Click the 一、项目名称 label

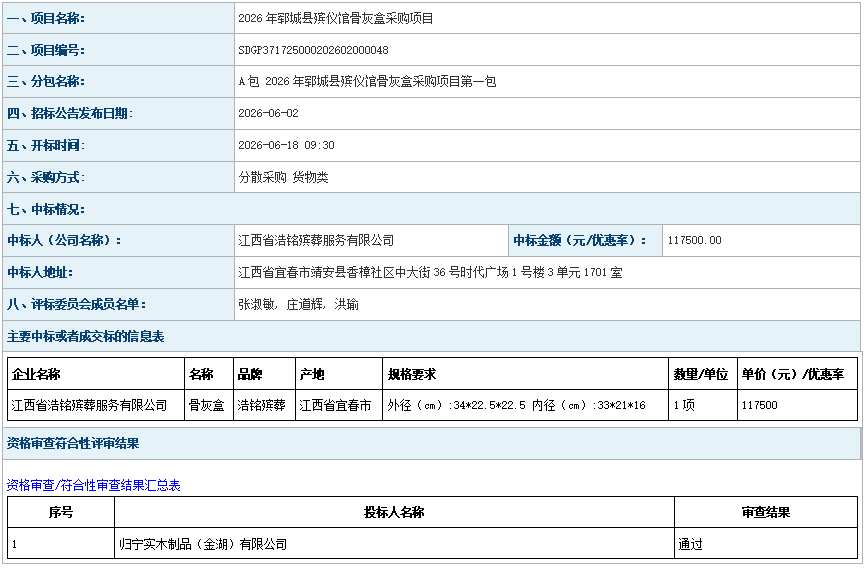coord(46,18)
